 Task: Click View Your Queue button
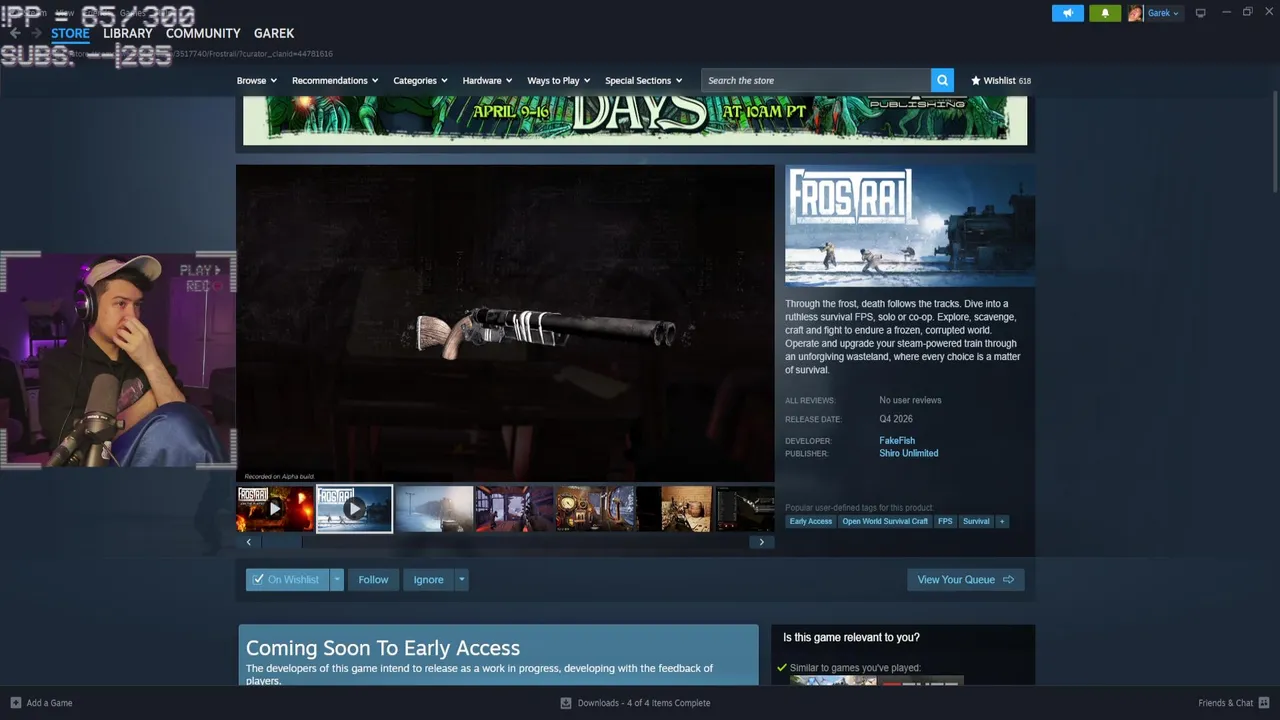point(965,580)
